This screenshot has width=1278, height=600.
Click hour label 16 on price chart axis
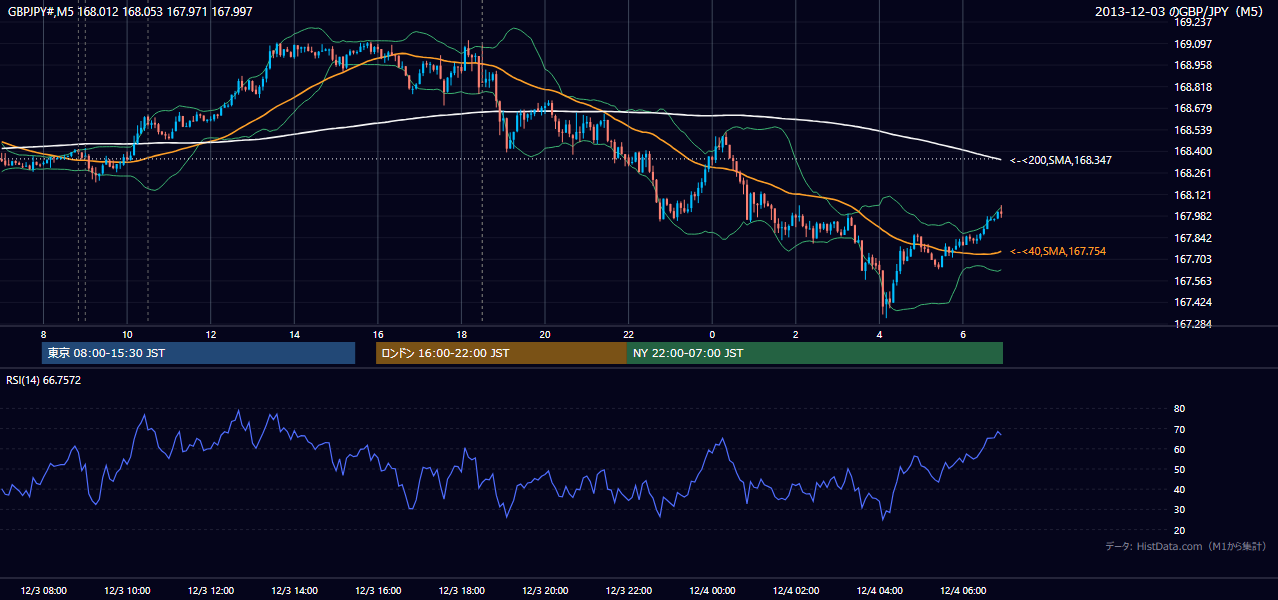pyautogui.click(x=378, y=334)
